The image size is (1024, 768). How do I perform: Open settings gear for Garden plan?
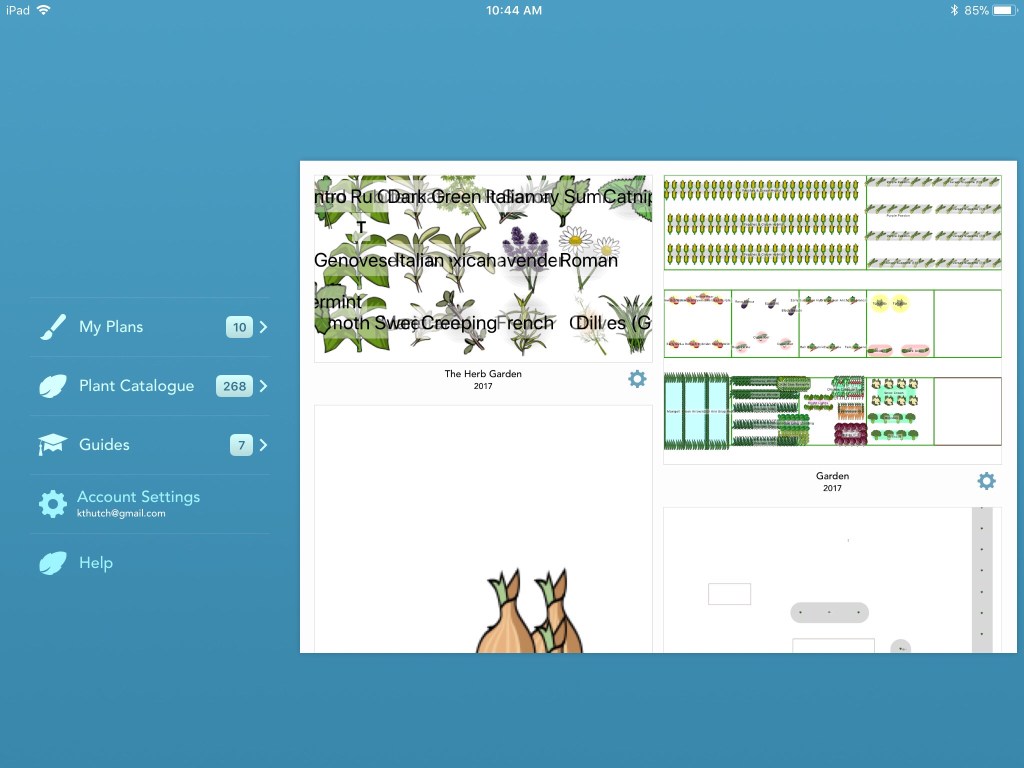986,481
